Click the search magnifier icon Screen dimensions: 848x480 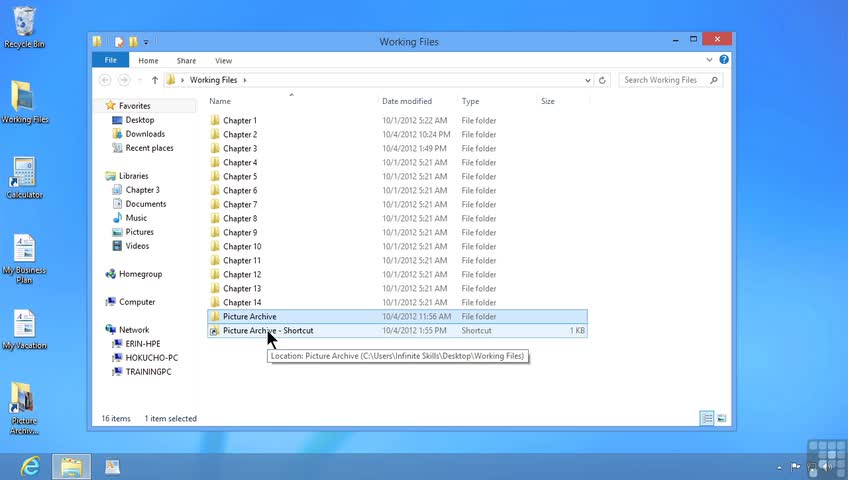714,80
